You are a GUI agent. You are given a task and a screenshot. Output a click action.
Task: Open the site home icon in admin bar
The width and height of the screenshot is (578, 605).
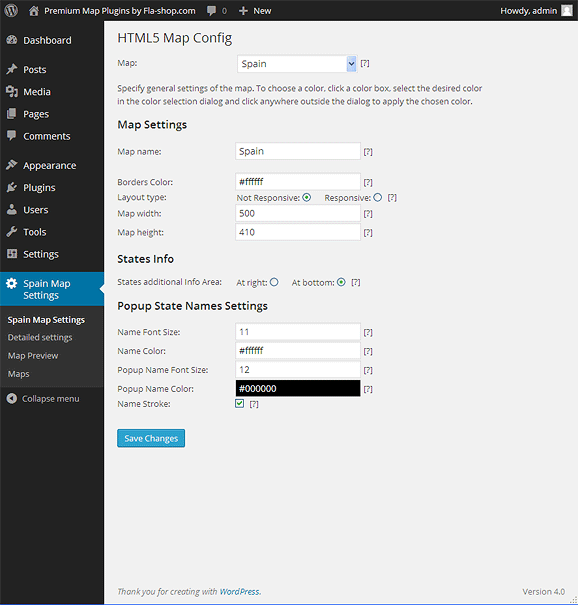tap(34, 11)
